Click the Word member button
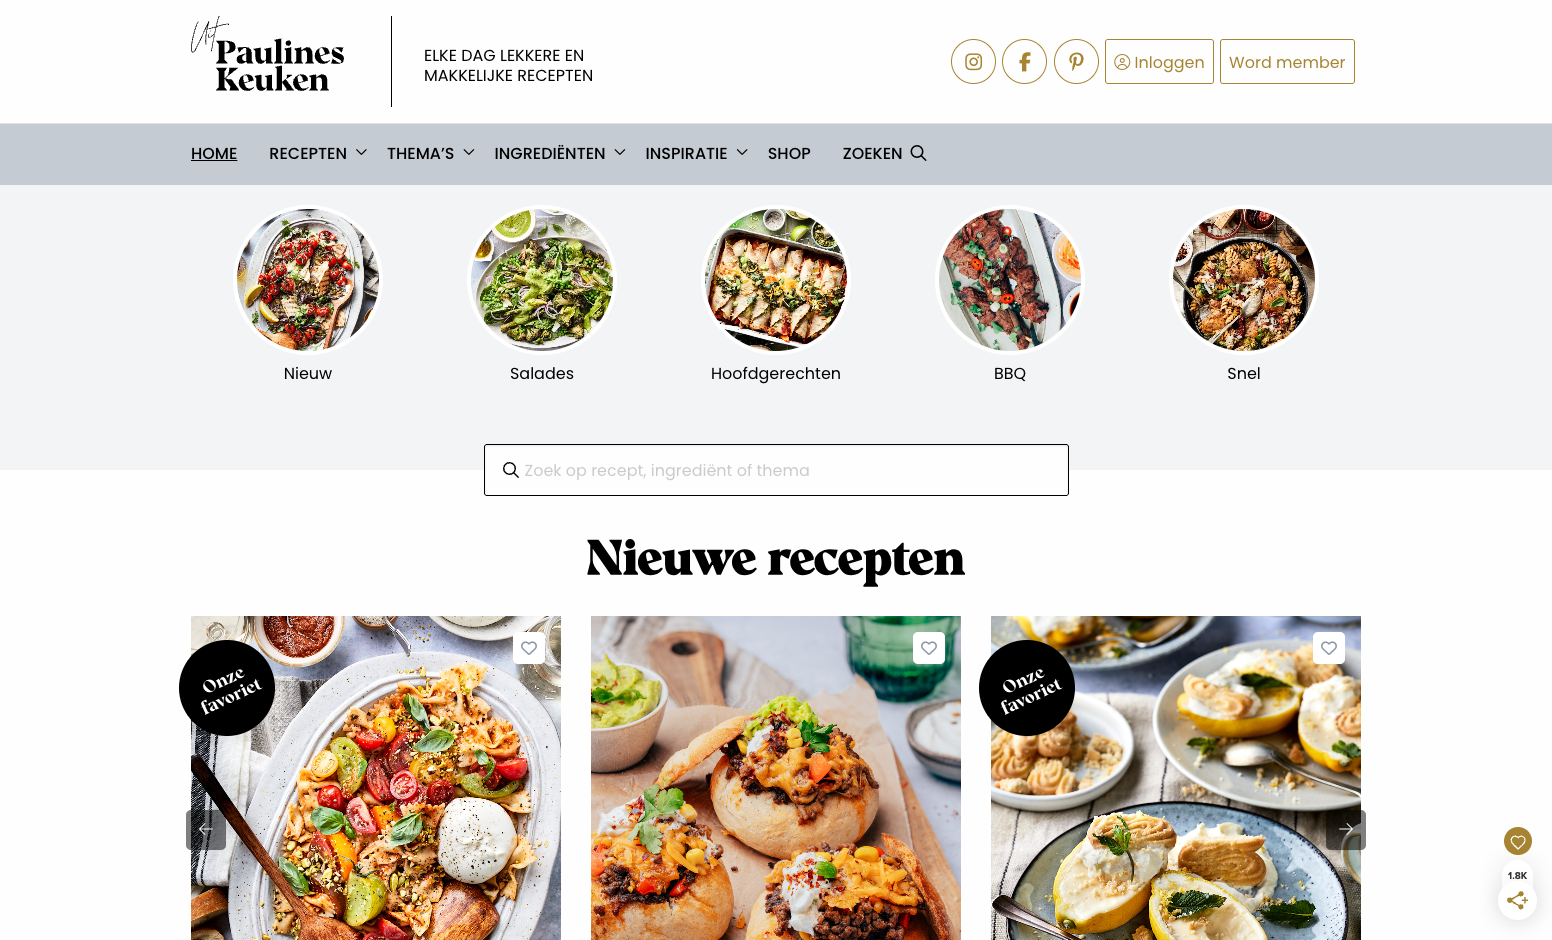1552x940 pixels. [x=1287, y=62]
